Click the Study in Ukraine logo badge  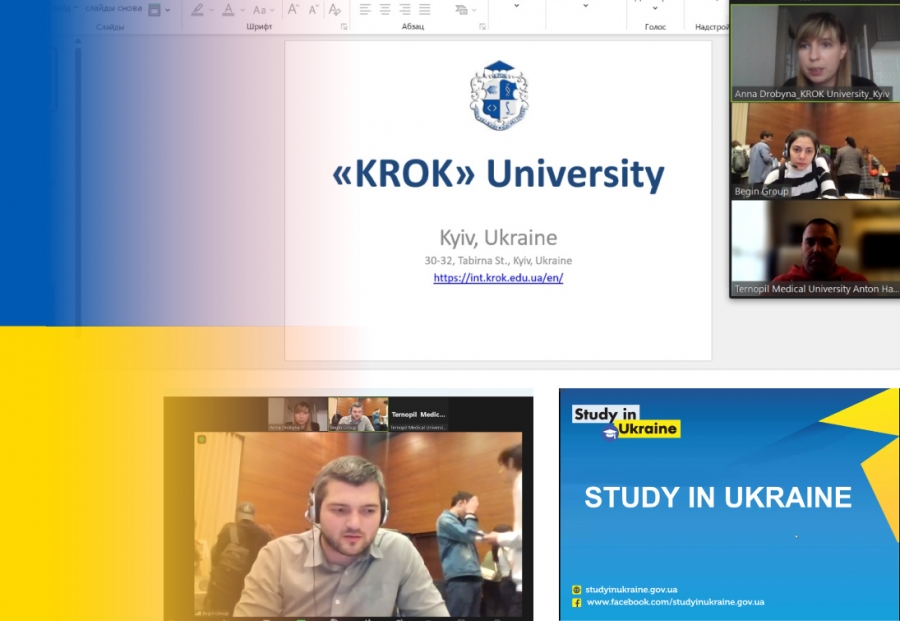626,423
